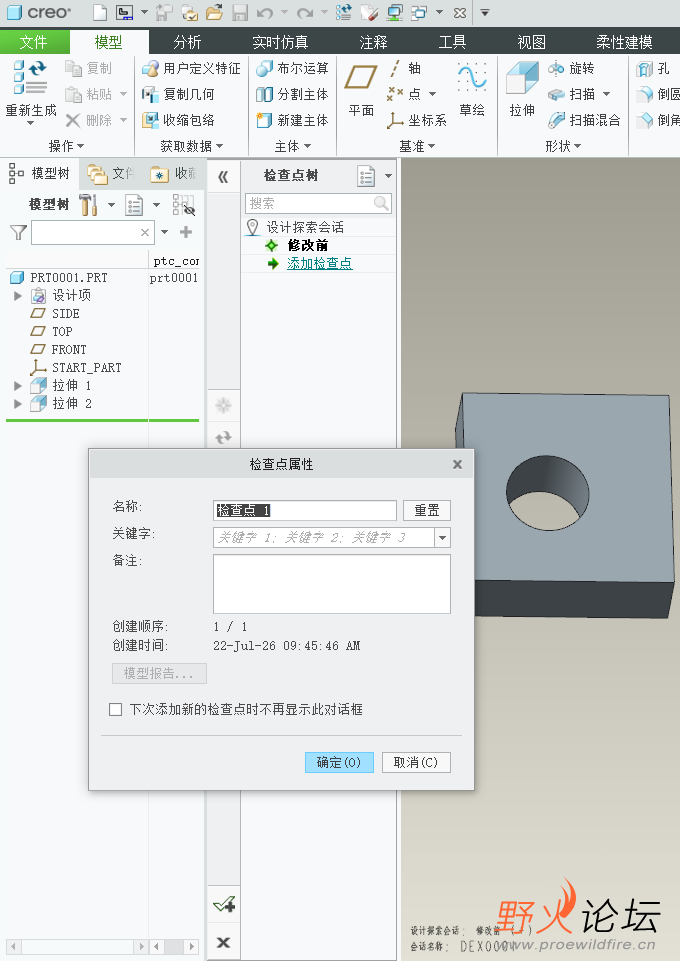Start the 草绘 (Sketch) tool
Image resolution: width=680 pixels, height=961 pixels.
[472, 89]
